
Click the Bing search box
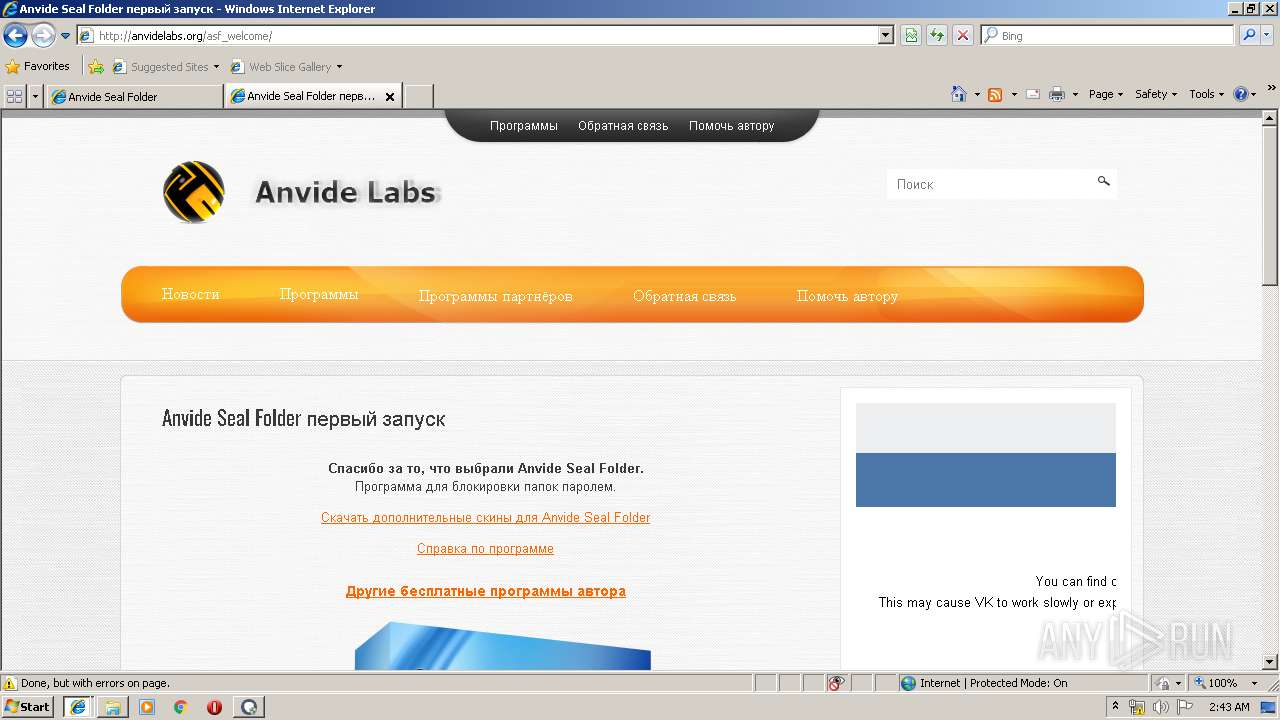pyautogui.click(x=1108, y=35)
